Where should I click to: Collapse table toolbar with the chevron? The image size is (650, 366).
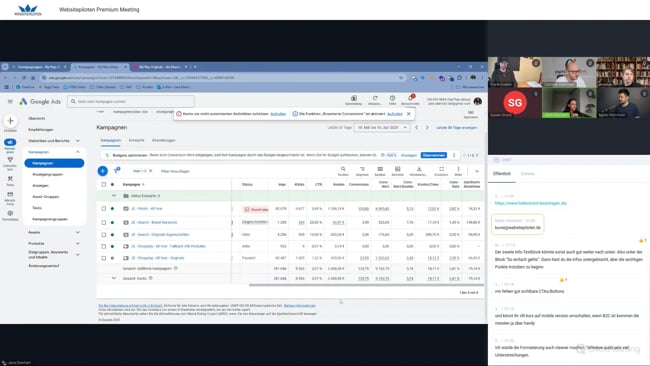coord(477,171)
